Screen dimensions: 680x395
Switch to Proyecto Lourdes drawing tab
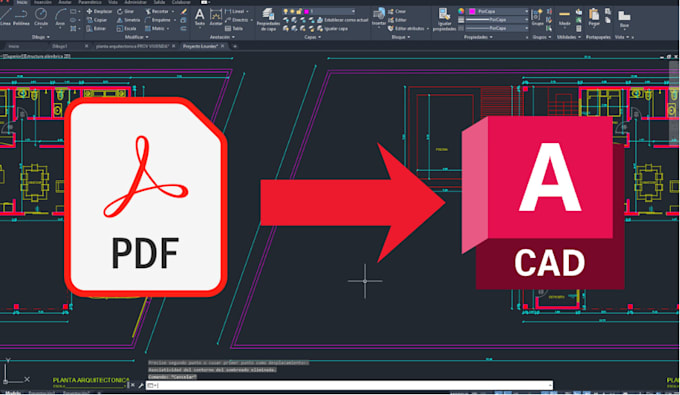tap(200, 46)
